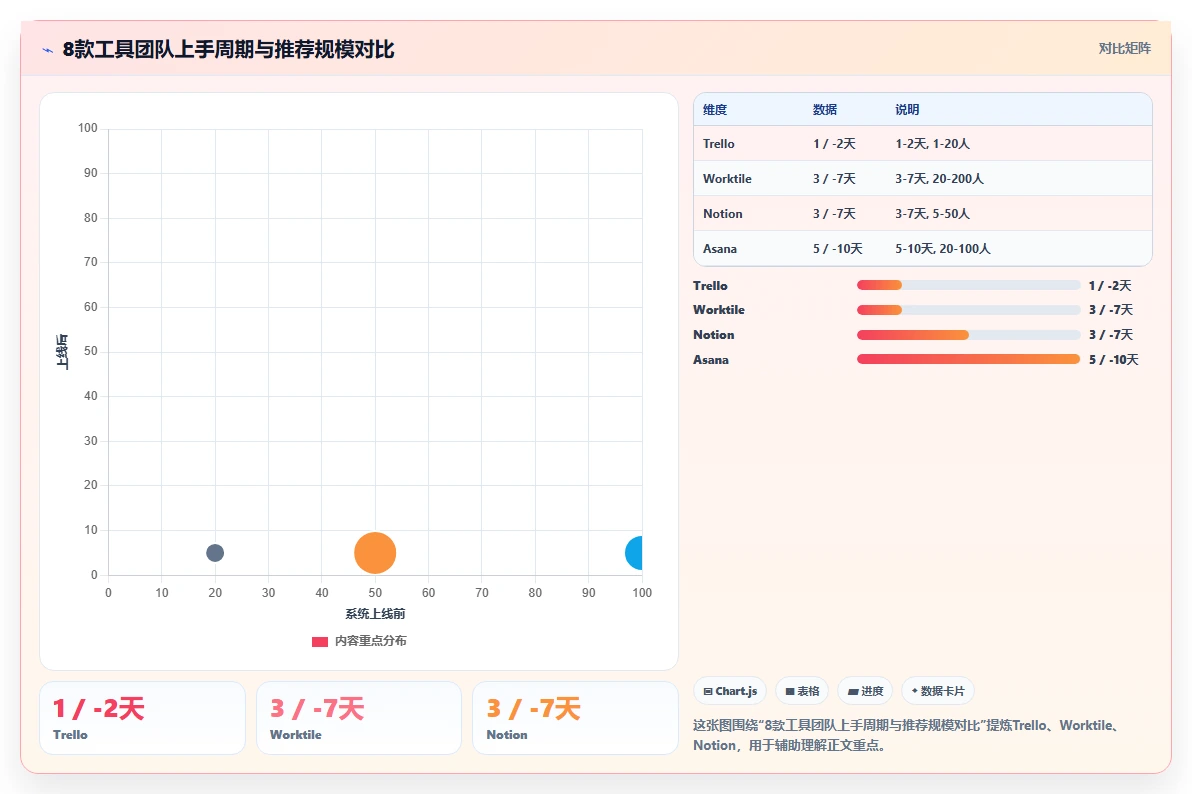Screen dimensions: 1192x794
Task: Click the 说明 column header
Action: click(x=907, y=110)
